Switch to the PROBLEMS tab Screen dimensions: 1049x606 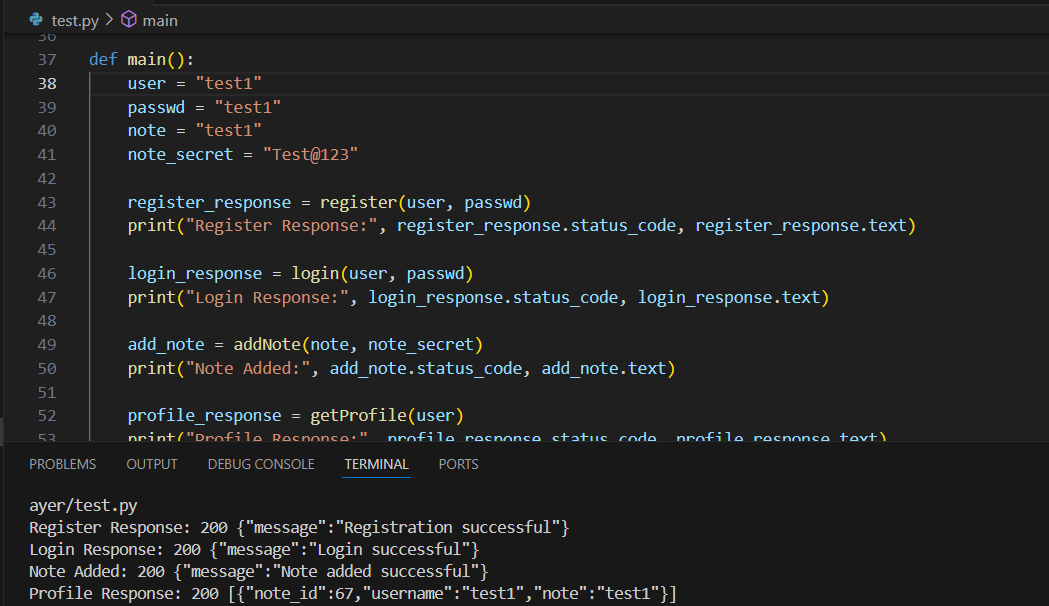click(x=63, y=464)
